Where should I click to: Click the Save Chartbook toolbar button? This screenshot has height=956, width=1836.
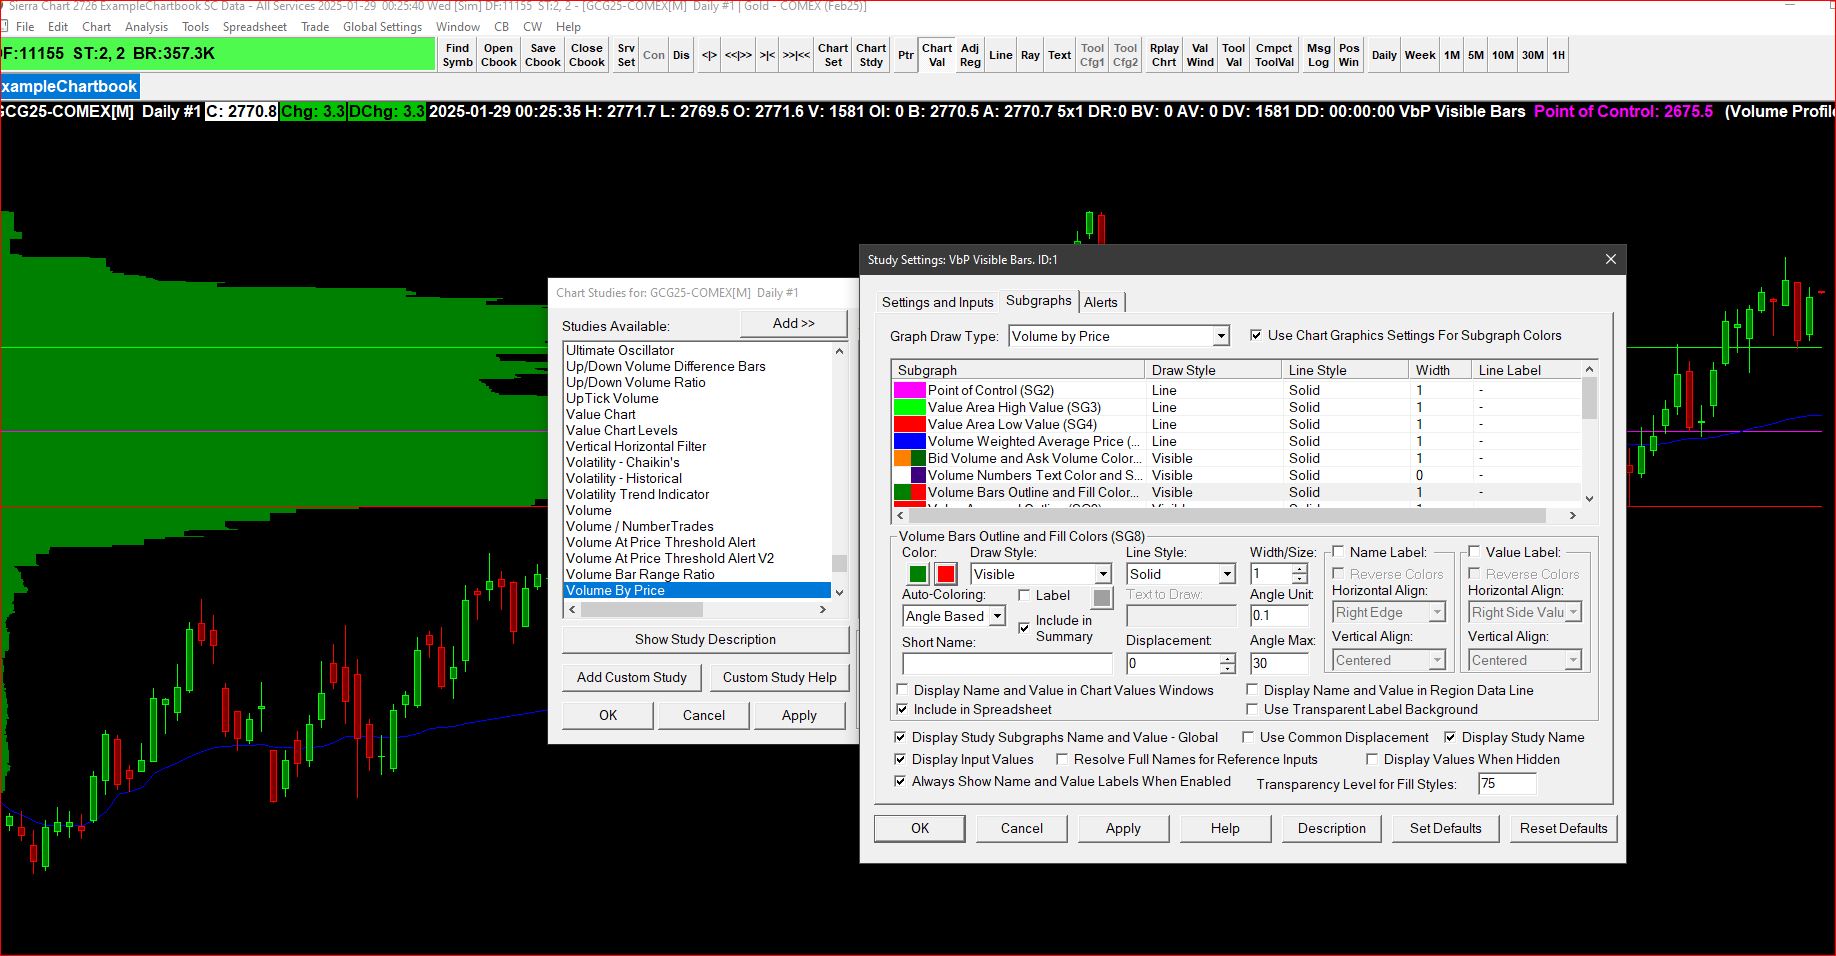tap(543, 55)
